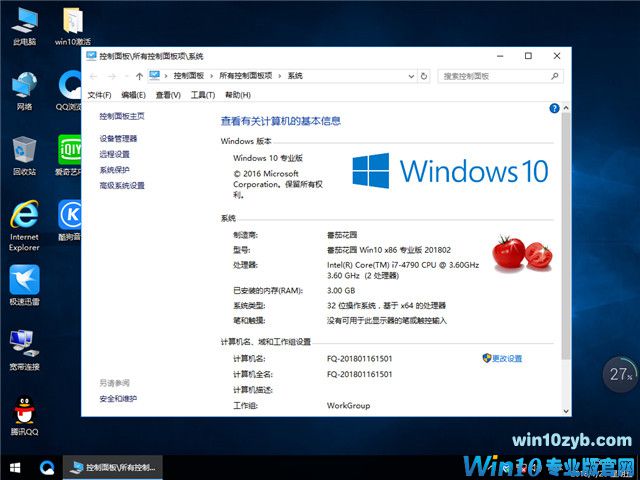
Task: Open the win10激活 folder icon
Action: [x=73, y=26]
